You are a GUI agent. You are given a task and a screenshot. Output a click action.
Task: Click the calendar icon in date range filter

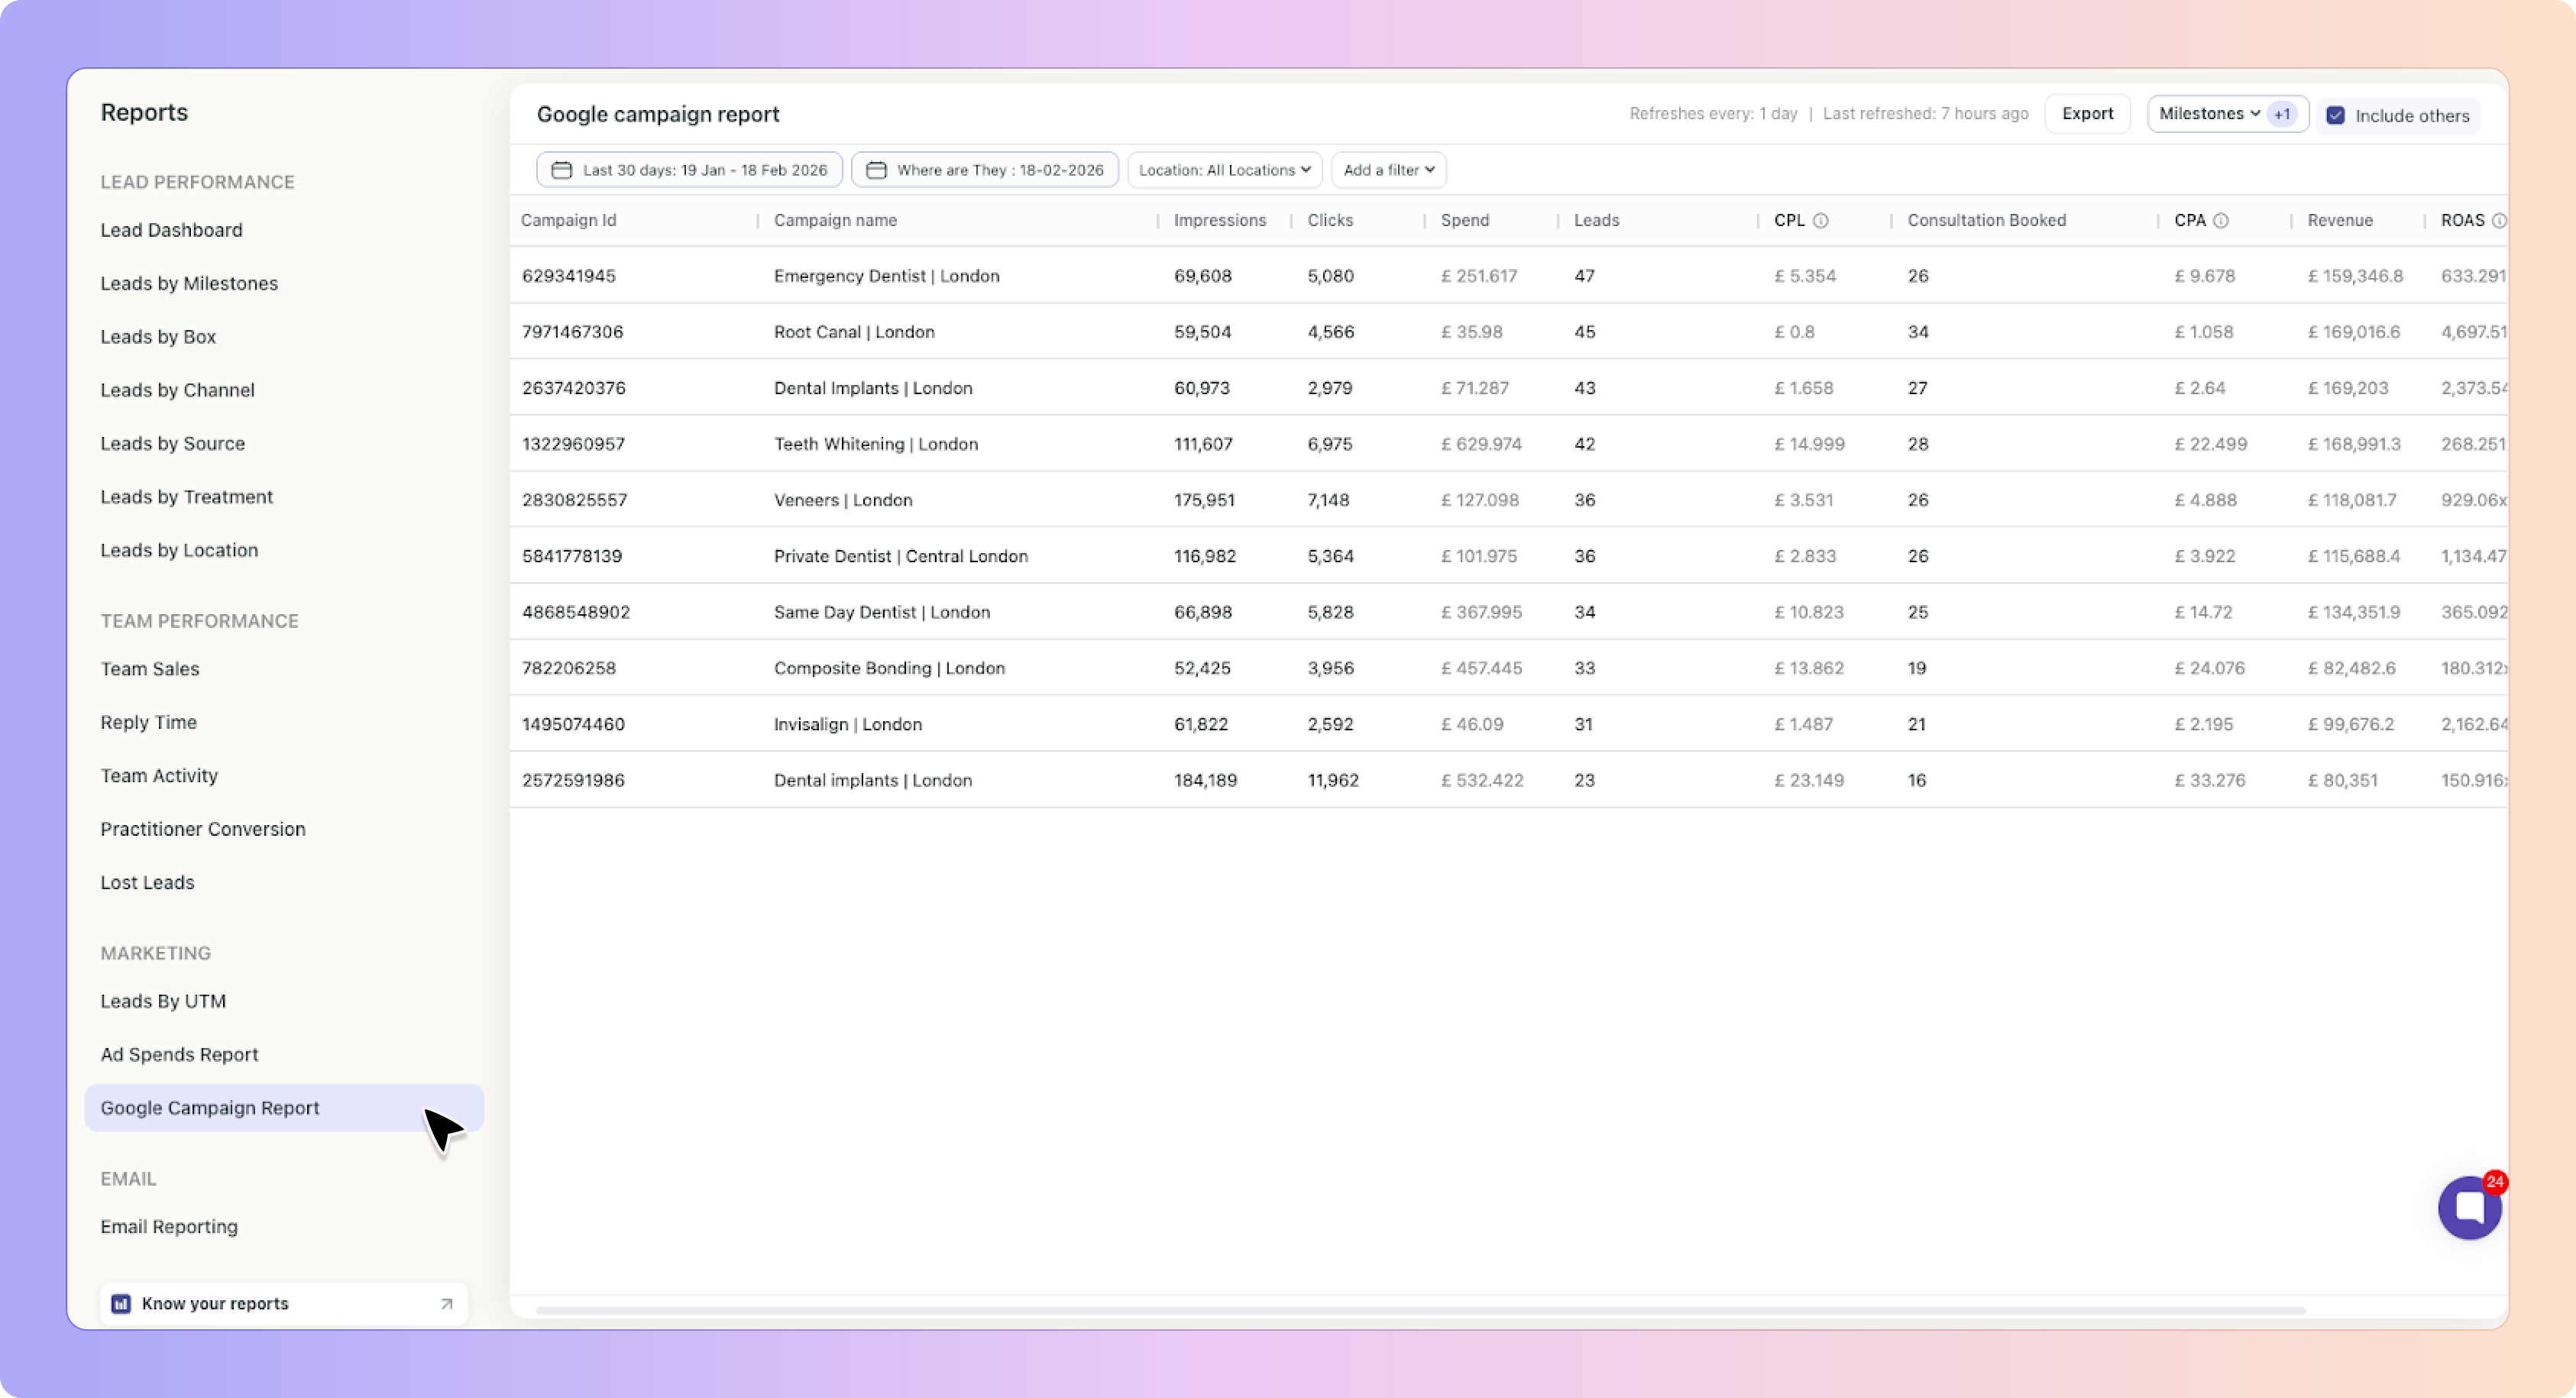point(562,170)
